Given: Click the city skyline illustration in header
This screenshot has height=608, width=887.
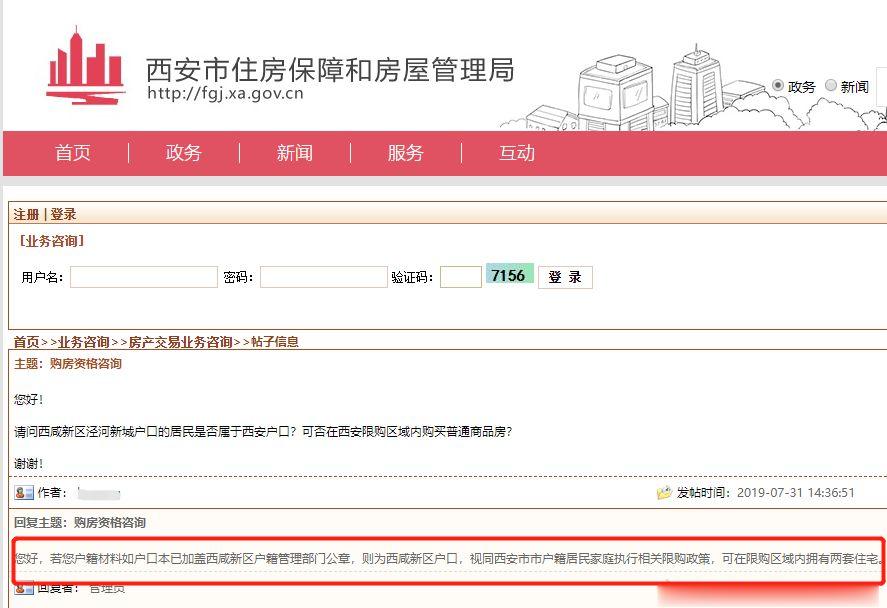Looking at the screenshot, I should (650, 80).
